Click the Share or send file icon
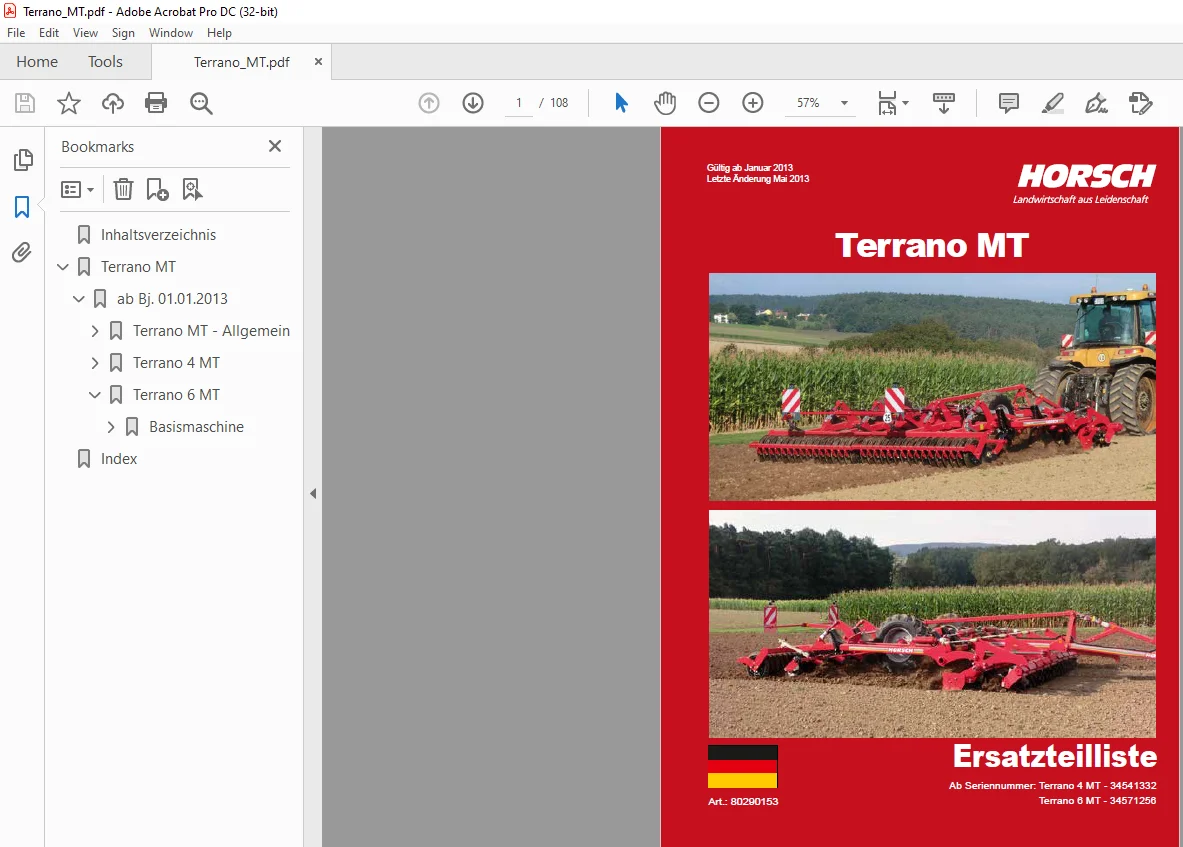The height and width of the screenshot is (847, 1183). tap(1141, 103)
